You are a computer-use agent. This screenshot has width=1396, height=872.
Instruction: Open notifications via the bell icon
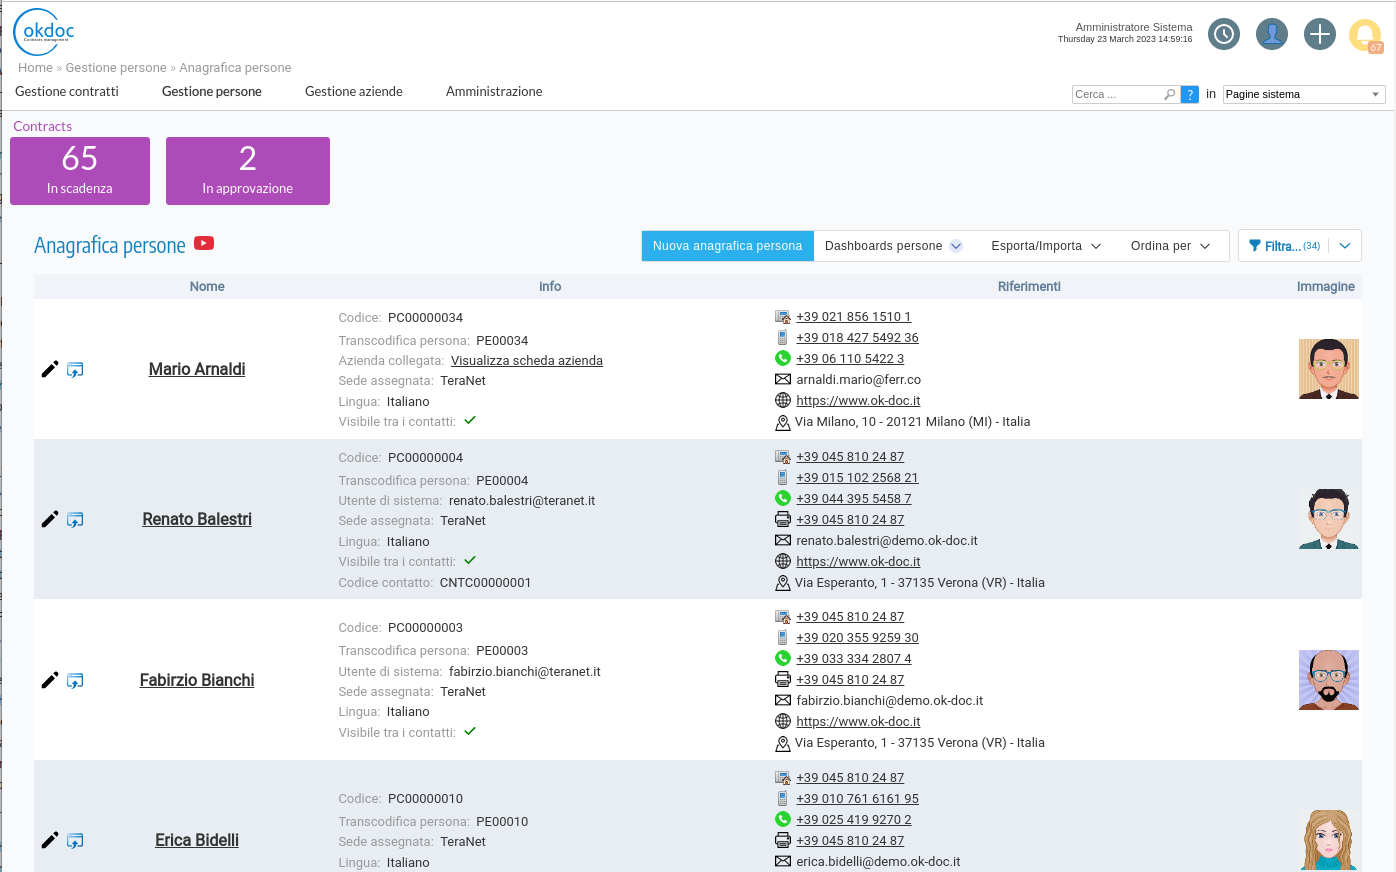point(1365,34)
